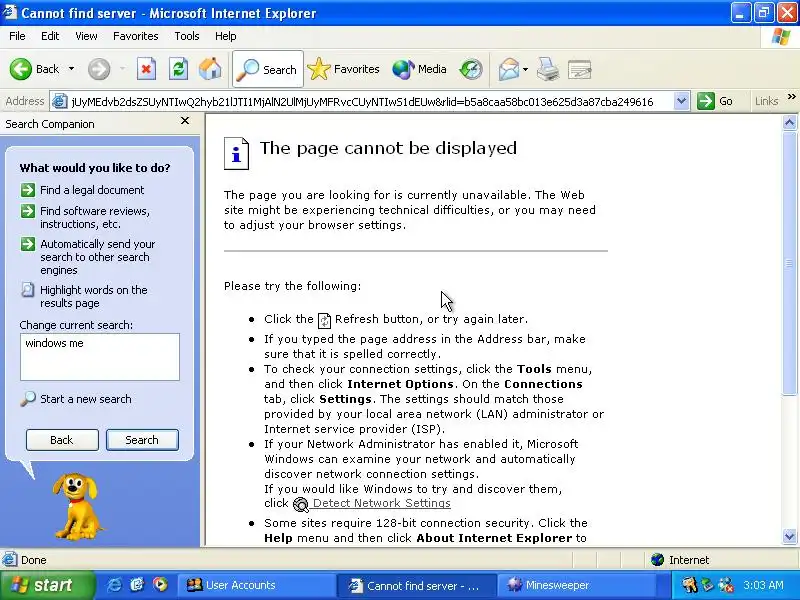This screenshot has width=800, height=600.
Task: Click the page scrollbar down arrow
Action: point(789,536)
